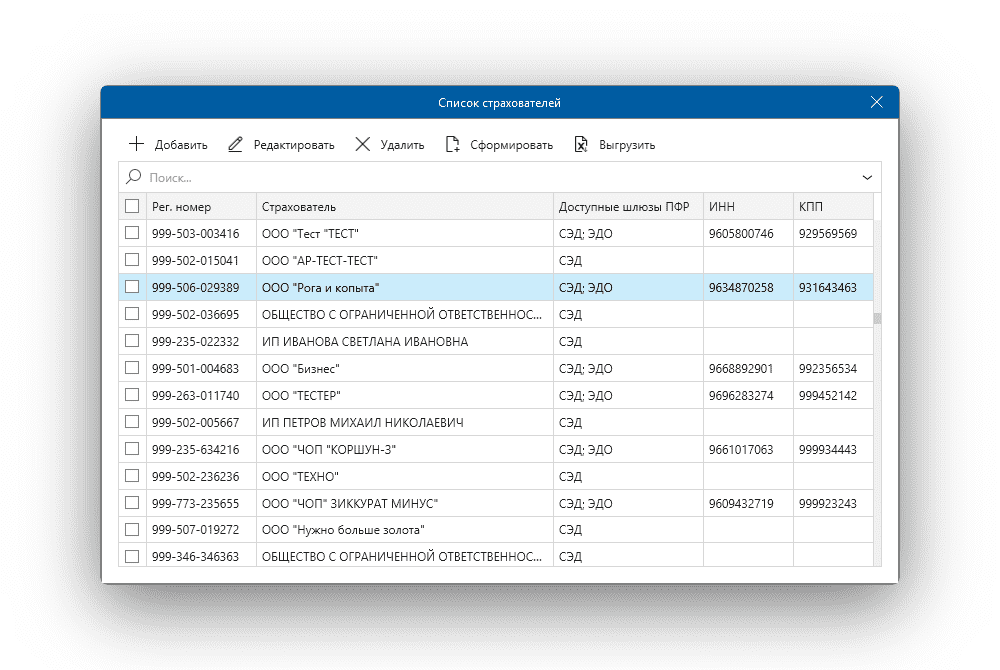Click the vertical scrollbar thumb
This screenshot has width=1000, height=670.
click(878, 318)
